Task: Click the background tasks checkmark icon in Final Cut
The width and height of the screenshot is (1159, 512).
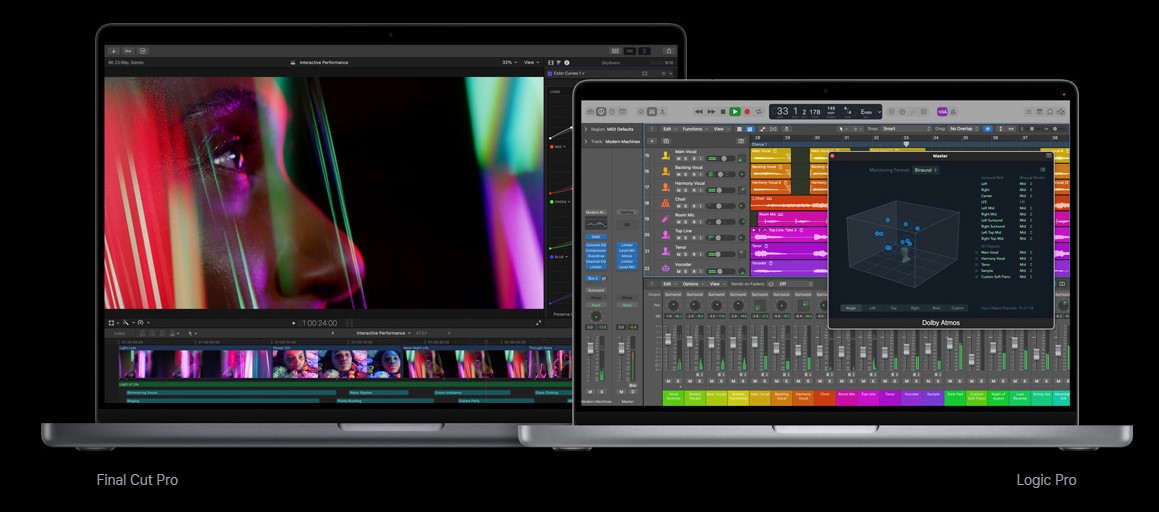Action: click(x=143, y=51)
